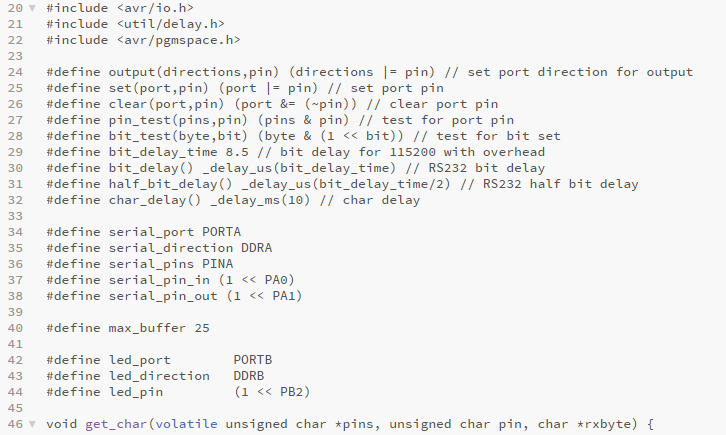Click the get_char function name
The height and width of the screenshot is (435, 726).
click(116, 424)
